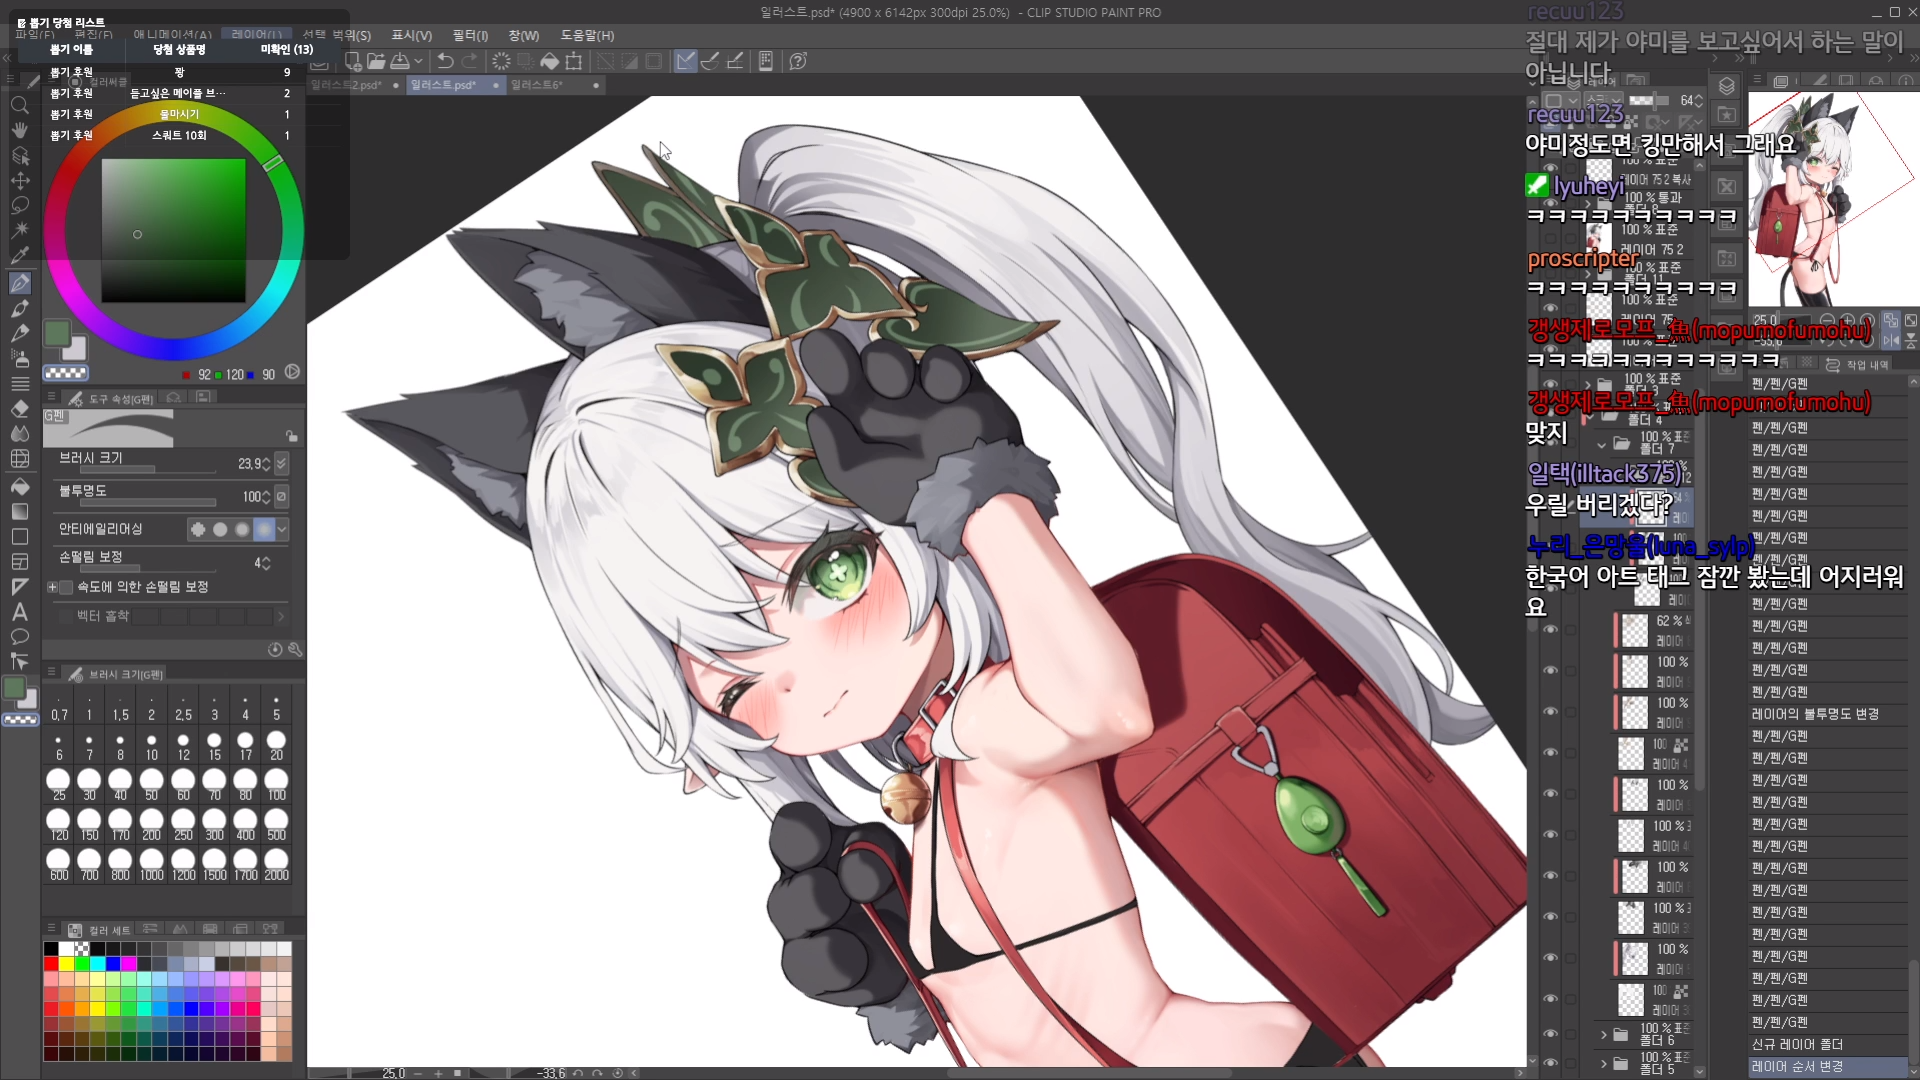Click the Open file folder icon
Viewport: 1920px width, 1080px height.
tap(376, 61)
